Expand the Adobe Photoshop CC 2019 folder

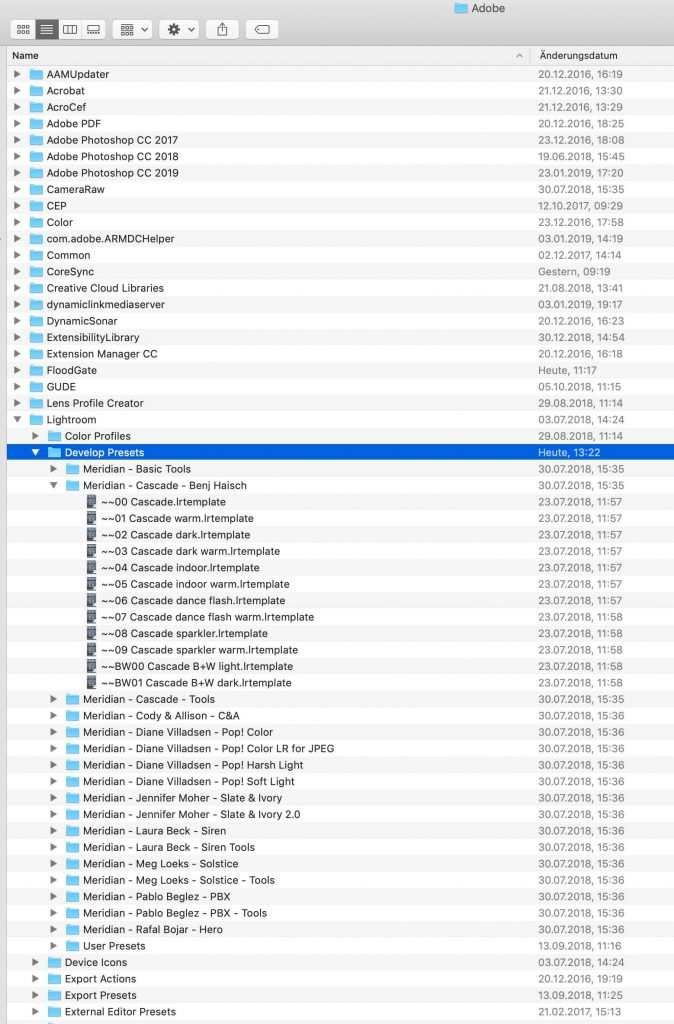tap(18, 173)
